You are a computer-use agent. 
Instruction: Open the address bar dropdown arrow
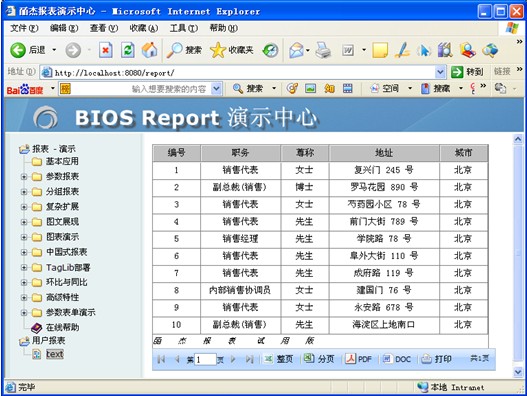pyautogui.click(x=440, y=72)
